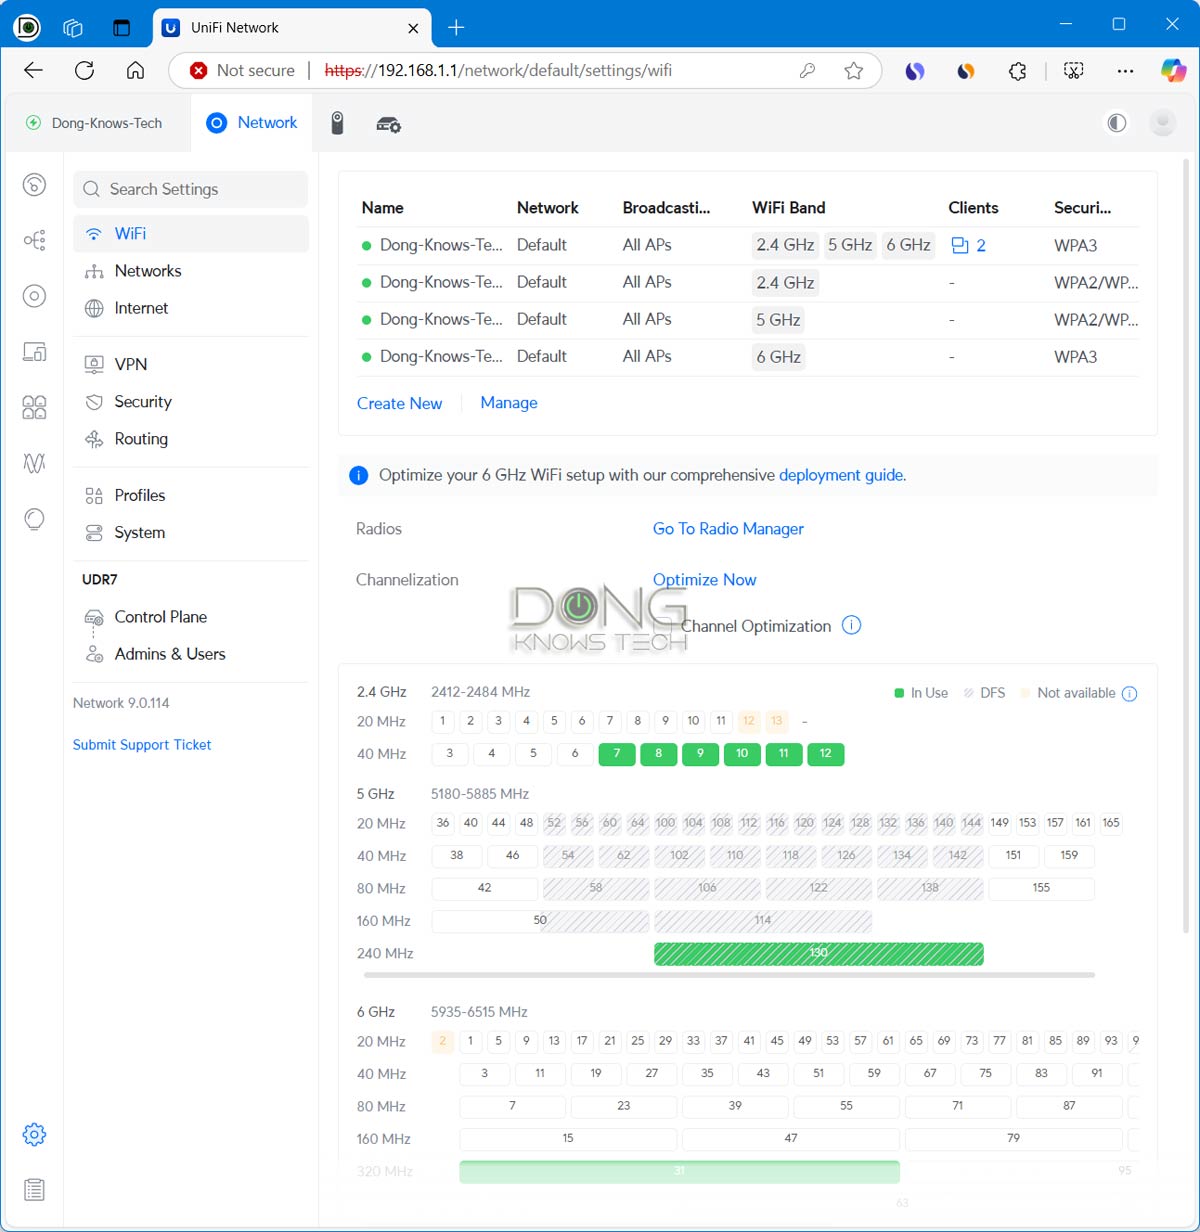Open the browser Settings and more menu

pos(1125,70)
